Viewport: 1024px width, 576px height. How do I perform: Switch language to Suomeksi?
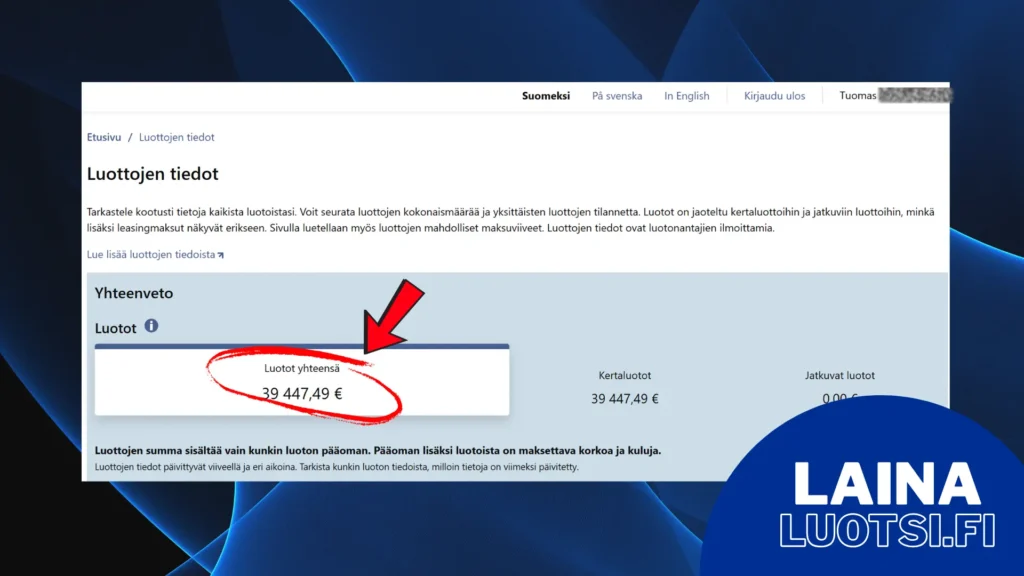coord(546,96)
